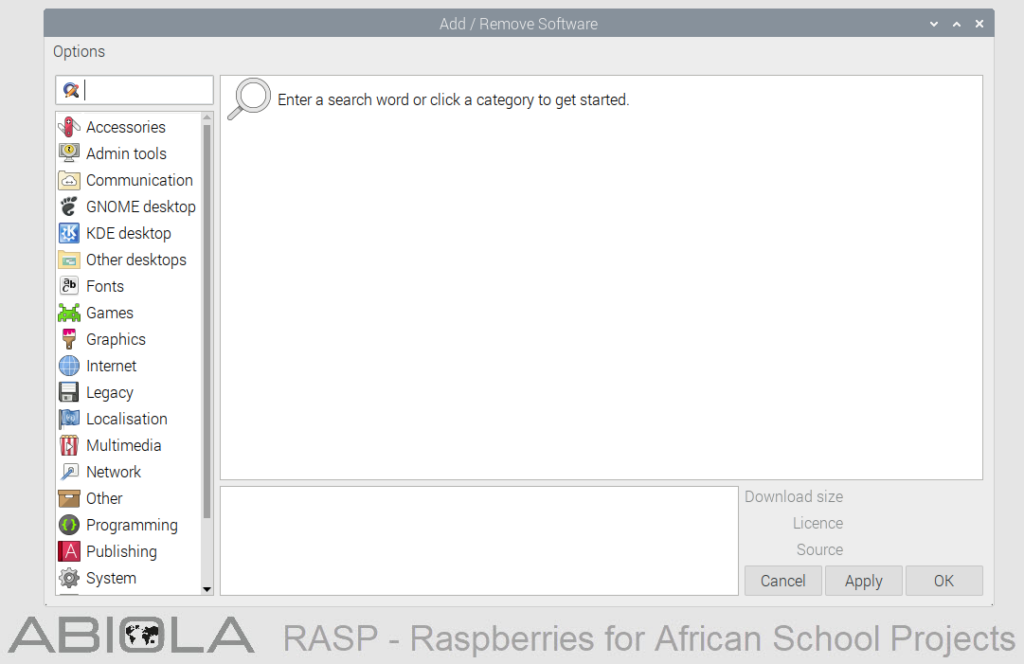Open the Options menu

(x=79, y=52)
